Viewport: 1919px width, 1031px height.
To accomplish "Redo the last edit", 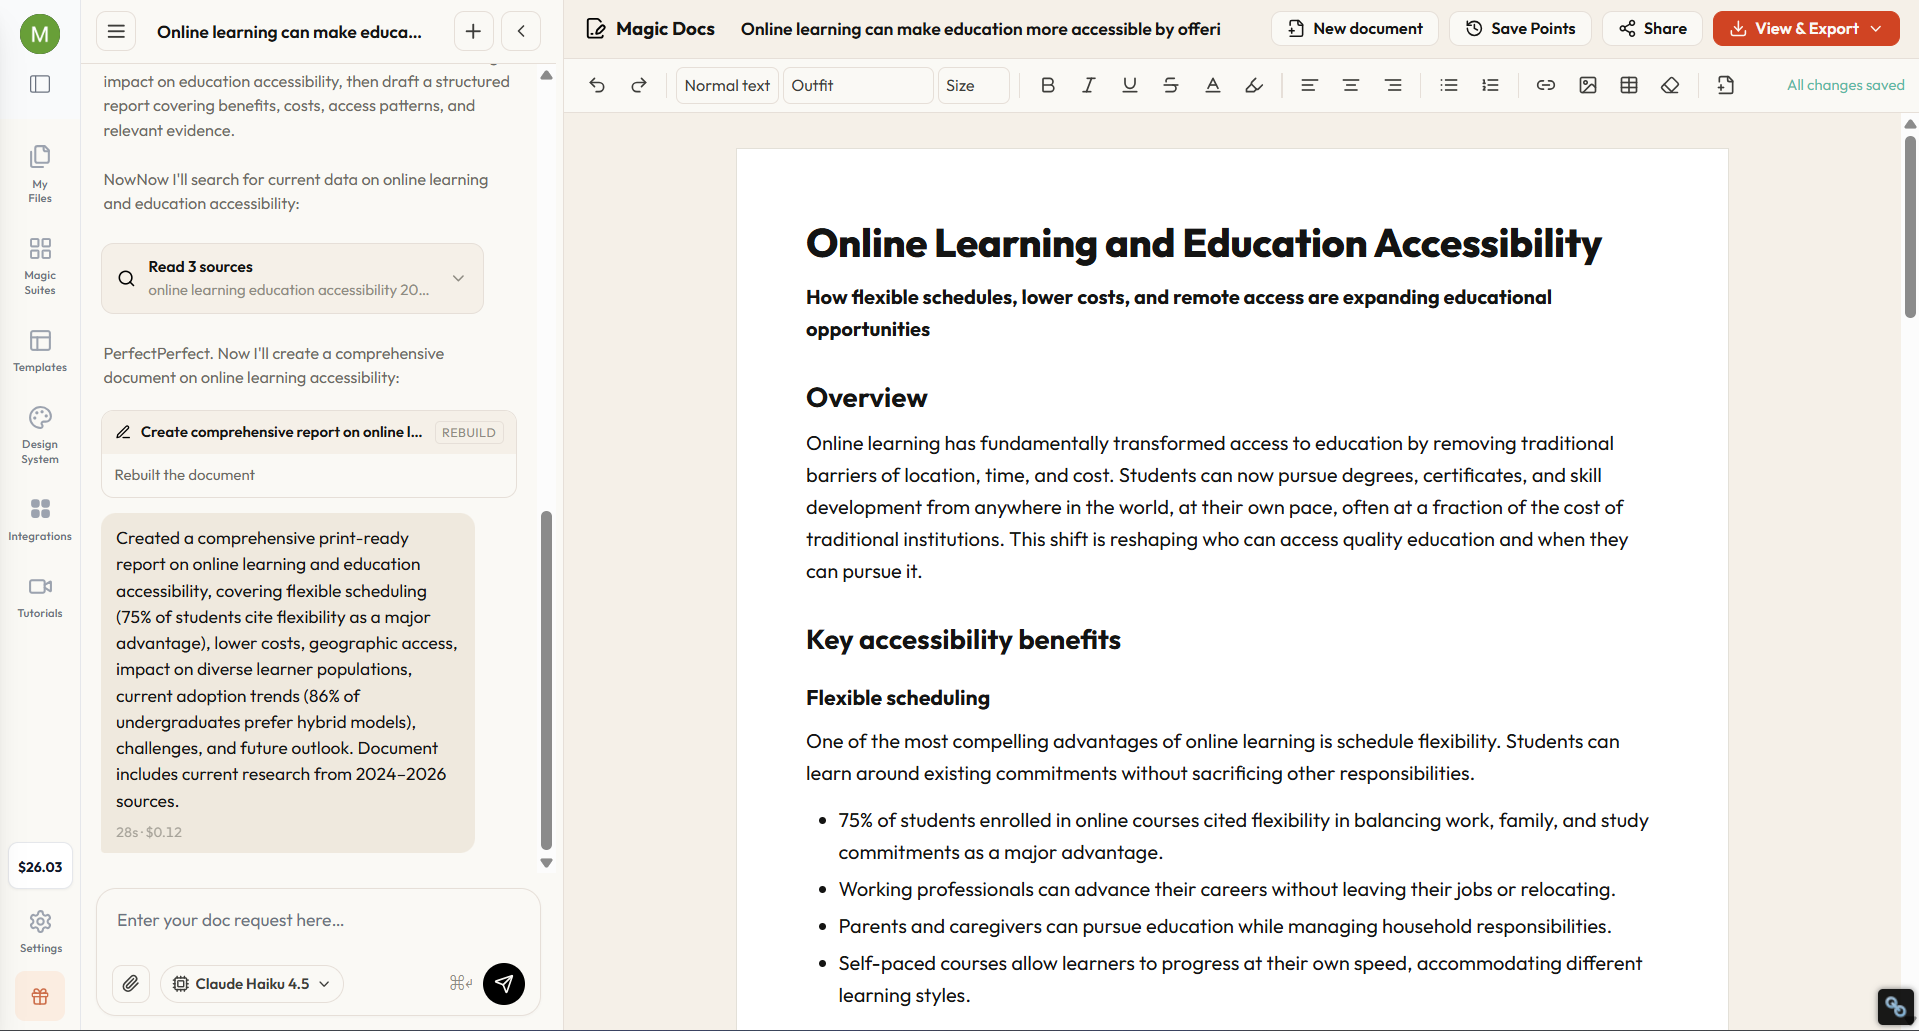I will (639, 85).
